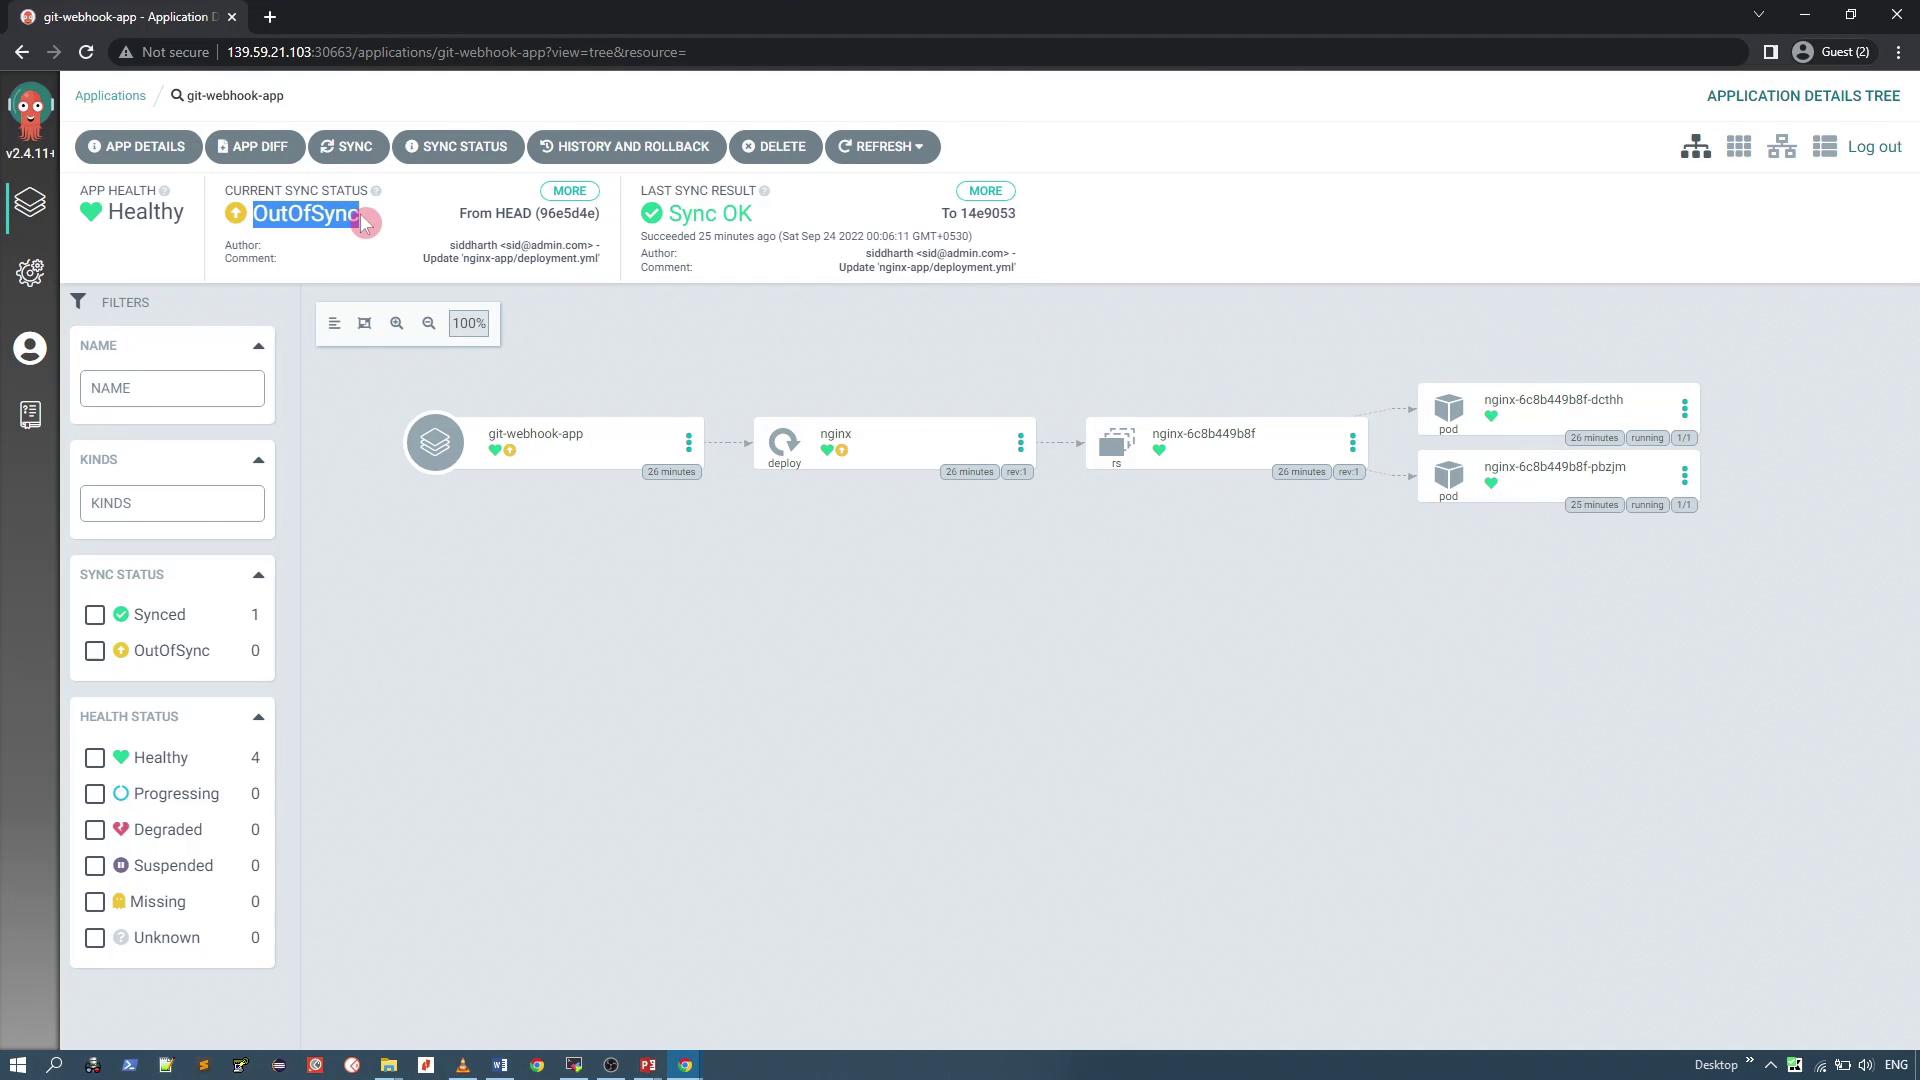The width and height of the screenshot is (1920, 1080).
Task: Switch to list view icon
Action: point(1825,147)
